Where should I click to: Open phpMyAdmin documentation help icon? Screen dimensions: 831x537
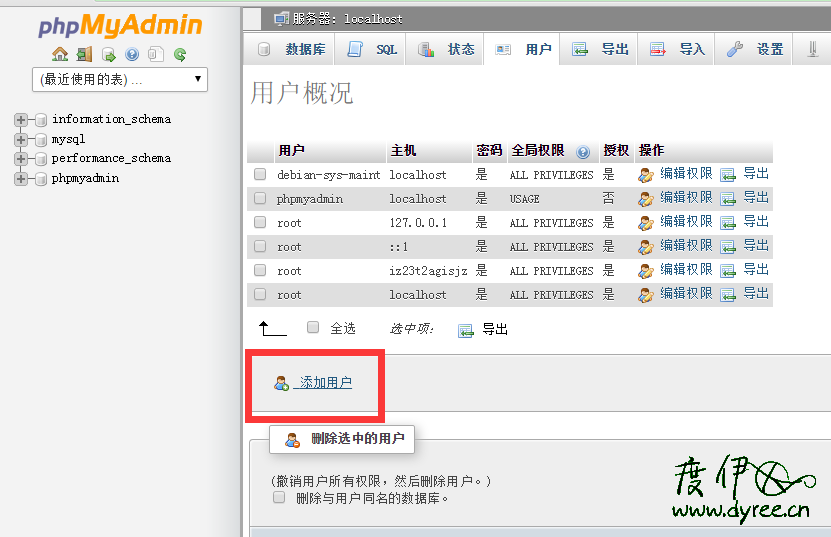tap(132, 54)
